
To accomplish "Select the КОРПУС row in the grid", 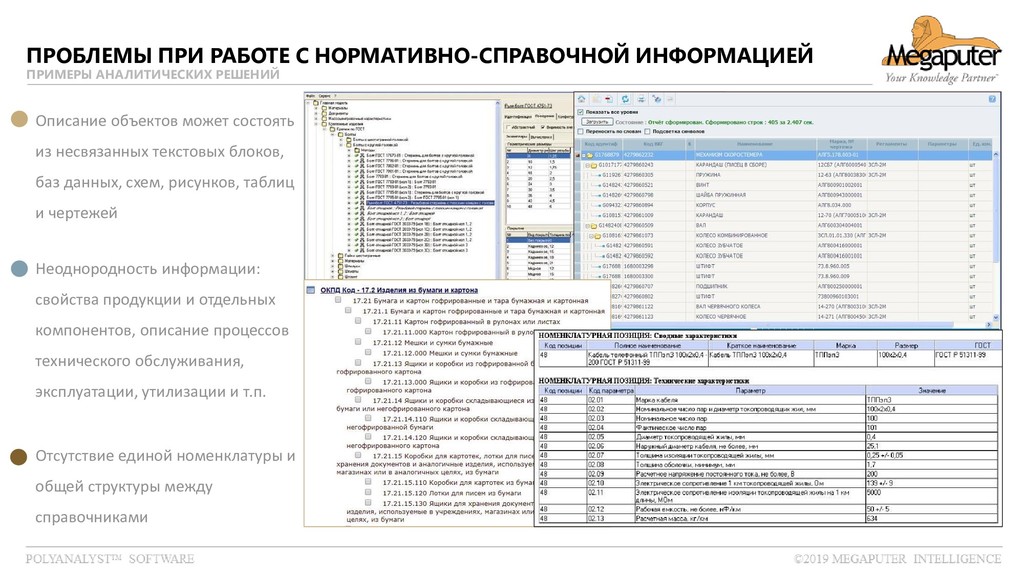I will pyautogui.click(x=784, y=205).
